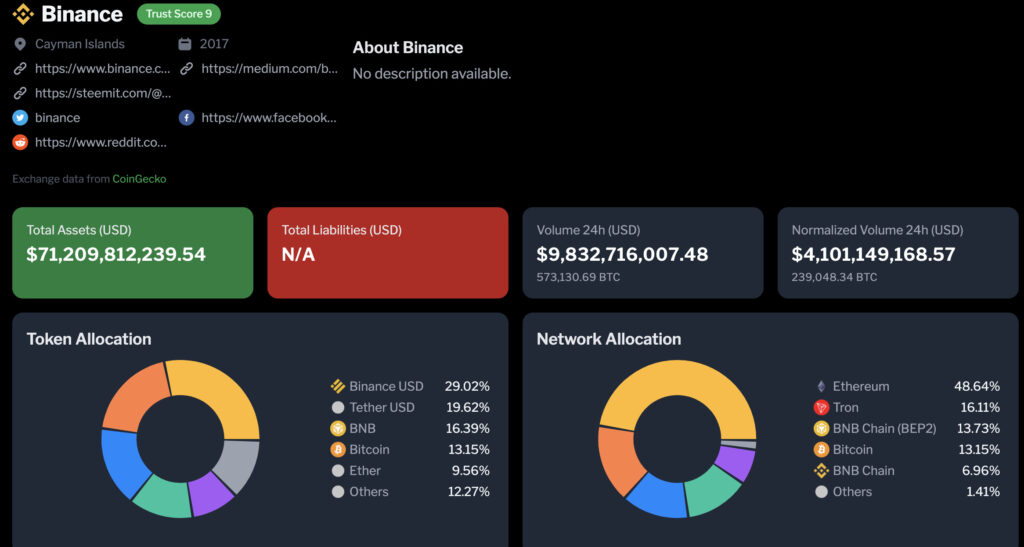The height and width of the screenshot is (547, 1024).
Task: Select the green Total Assets card
Action: [x=133, y=253]
